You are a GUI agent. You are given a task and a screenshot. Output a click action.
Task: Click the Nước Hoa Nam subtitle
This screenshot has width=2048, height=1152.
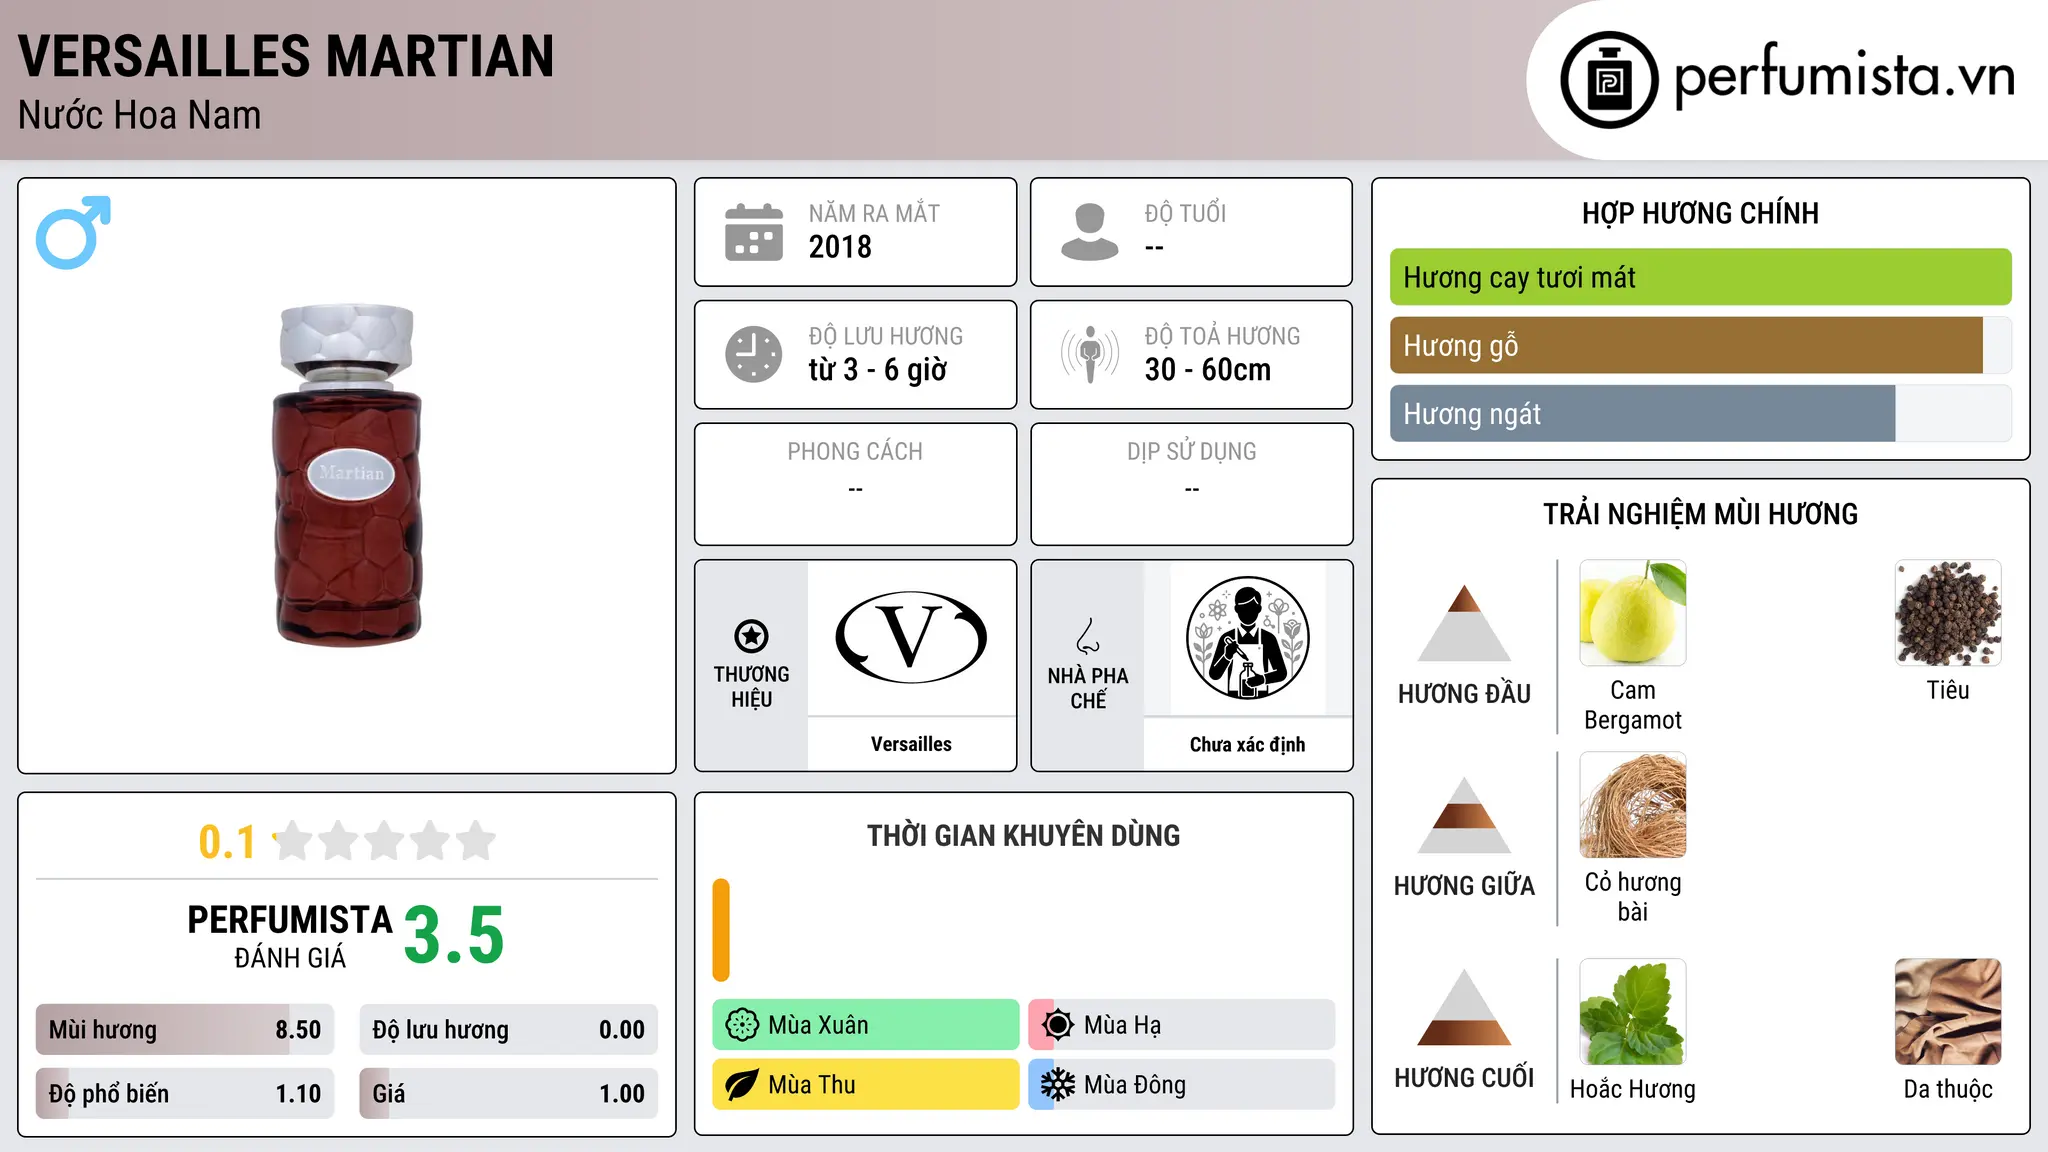[x=139, y=115]
